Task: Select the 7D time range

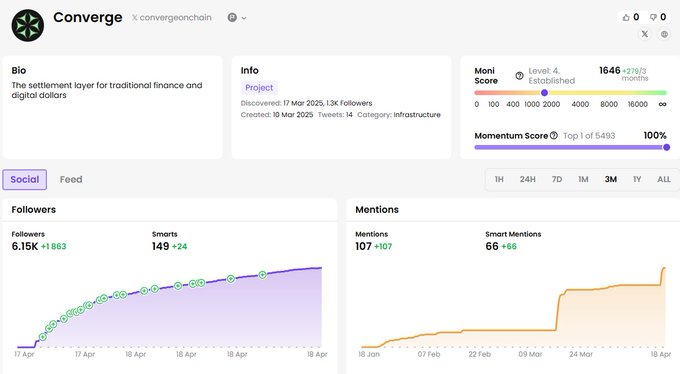Action: pos(557,179)
